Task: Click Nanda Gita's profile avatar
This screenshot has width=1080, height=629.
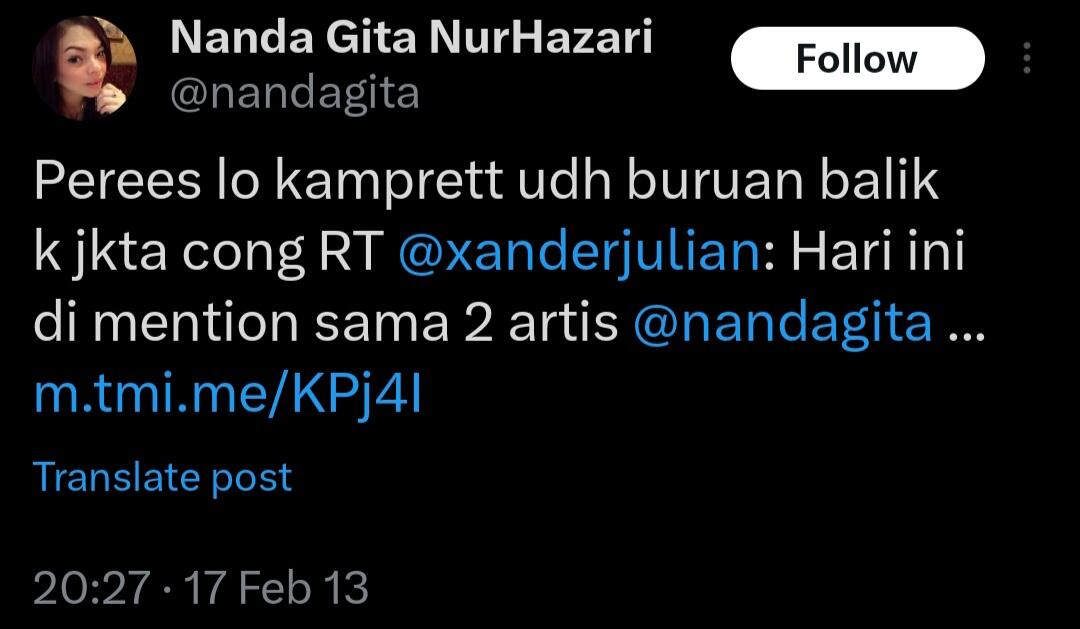Action: [84, 68]
